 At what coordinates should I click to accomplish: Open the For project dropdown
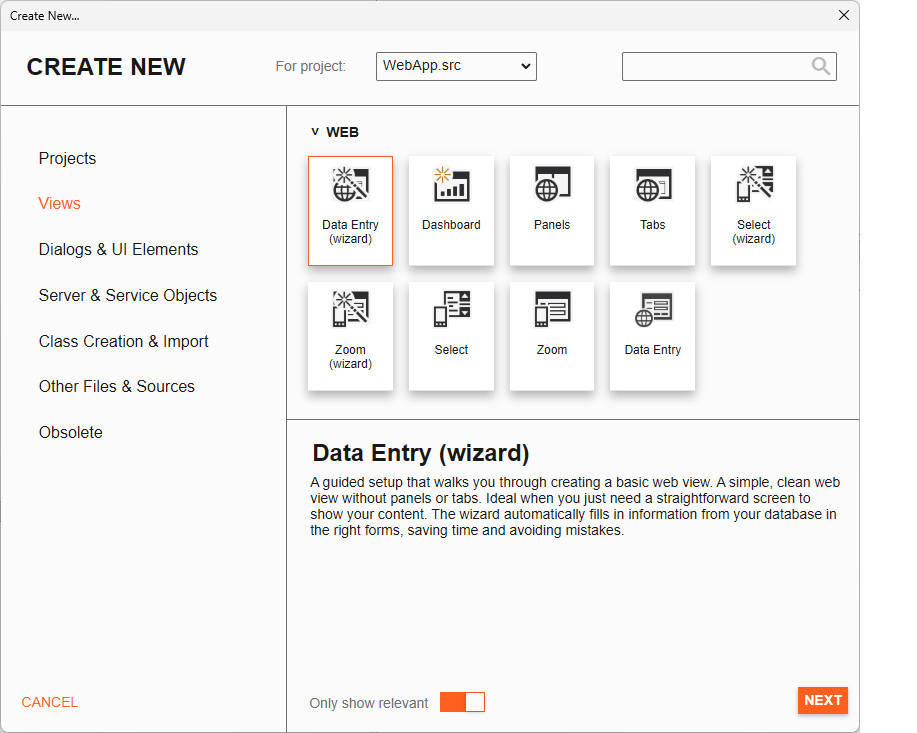click(x=456, y=66)
